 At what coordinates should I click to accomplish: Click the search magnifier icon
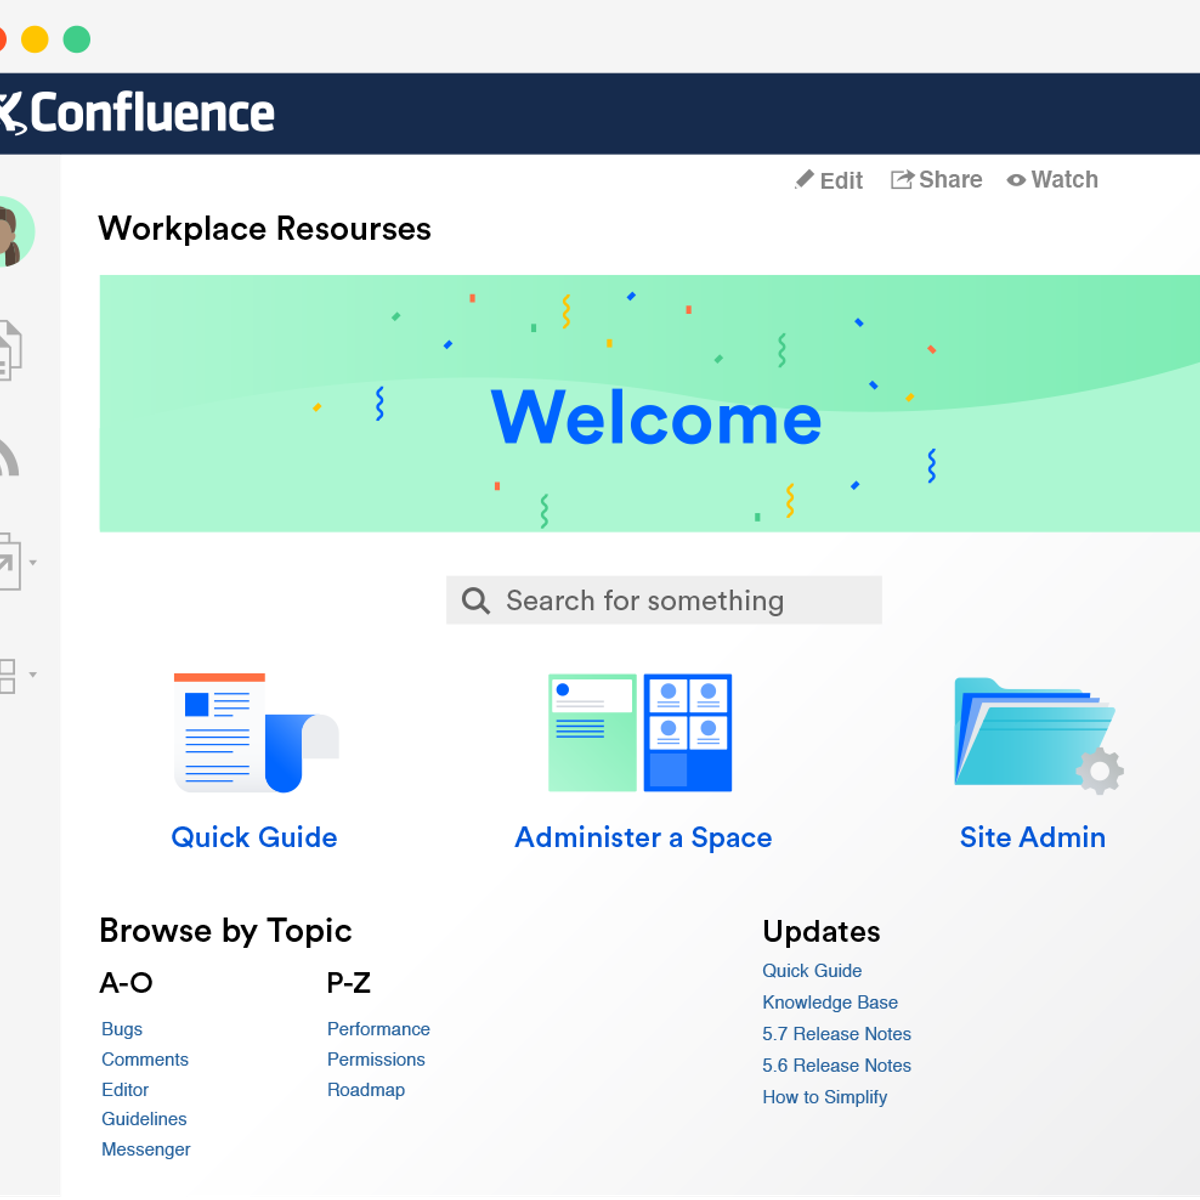click(474, 600)
